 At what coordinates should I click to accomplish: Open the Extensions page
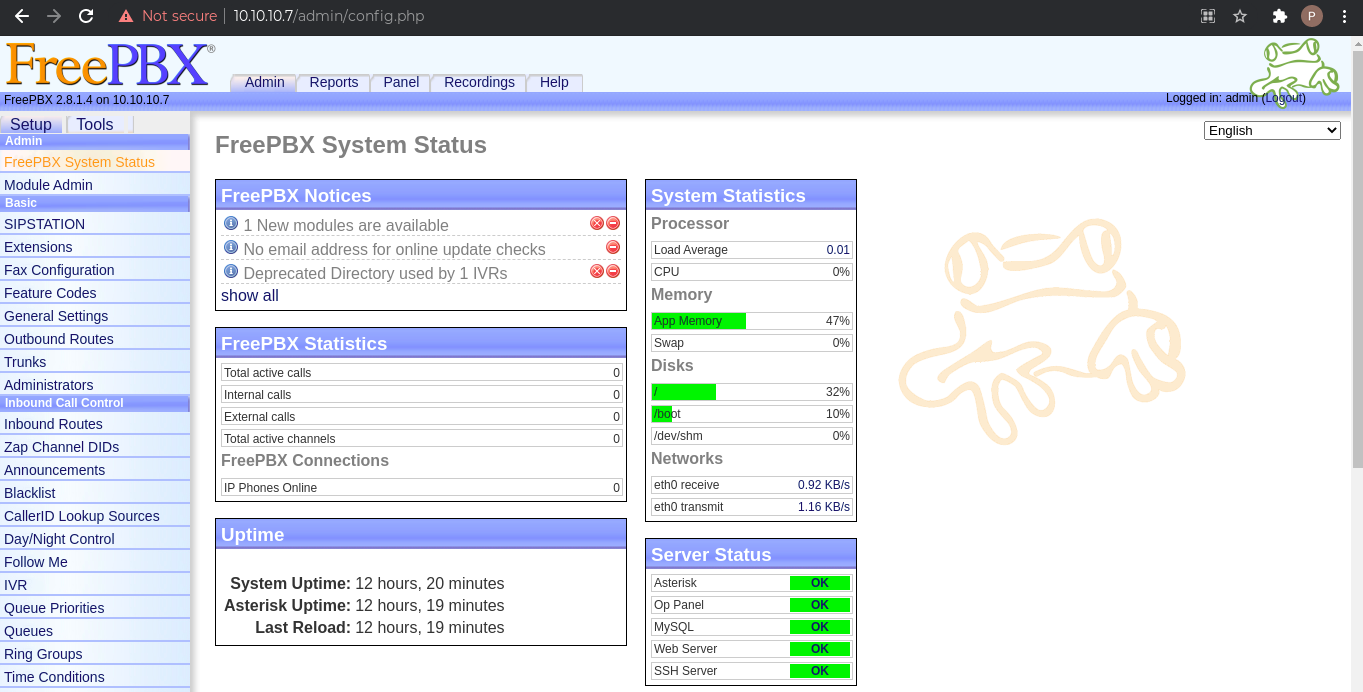coord(95,247)
